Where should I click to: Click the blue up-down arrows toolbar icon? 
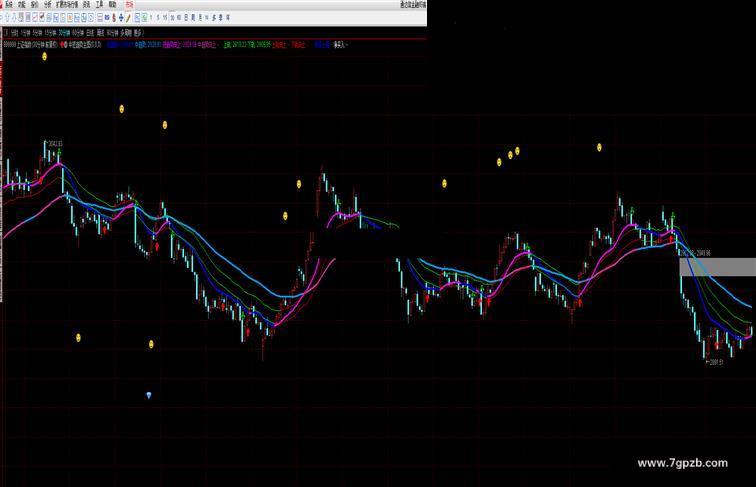[121, 18]
